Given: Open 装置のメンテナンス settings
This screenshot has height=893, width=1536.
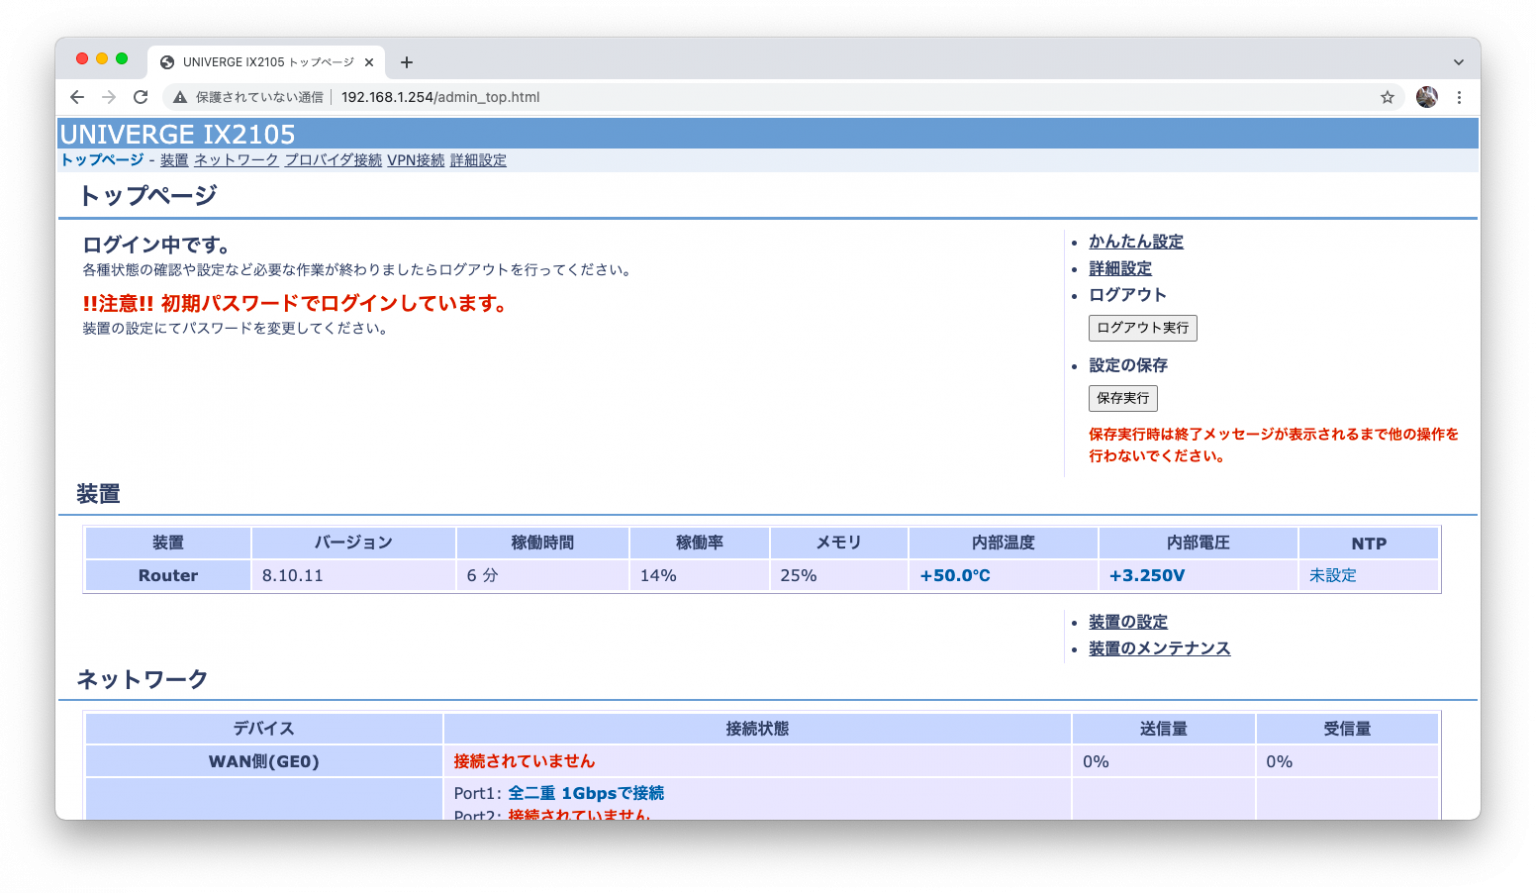Looking at the screenshot, I should [1160, 648].
